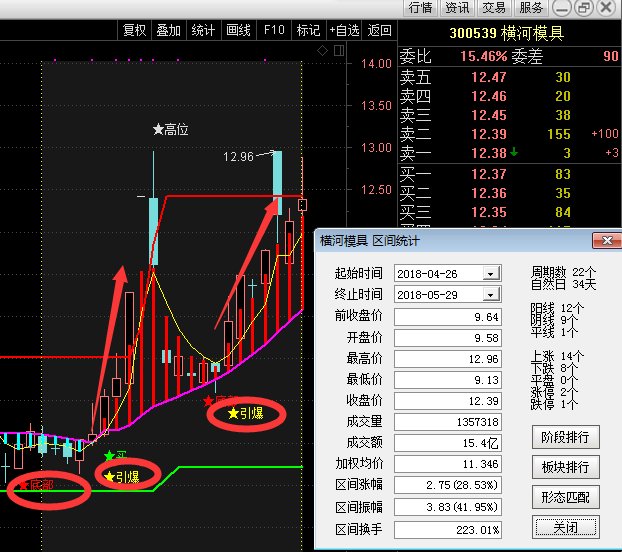Click the 关闭 button in the dialog

click(565, 527)
